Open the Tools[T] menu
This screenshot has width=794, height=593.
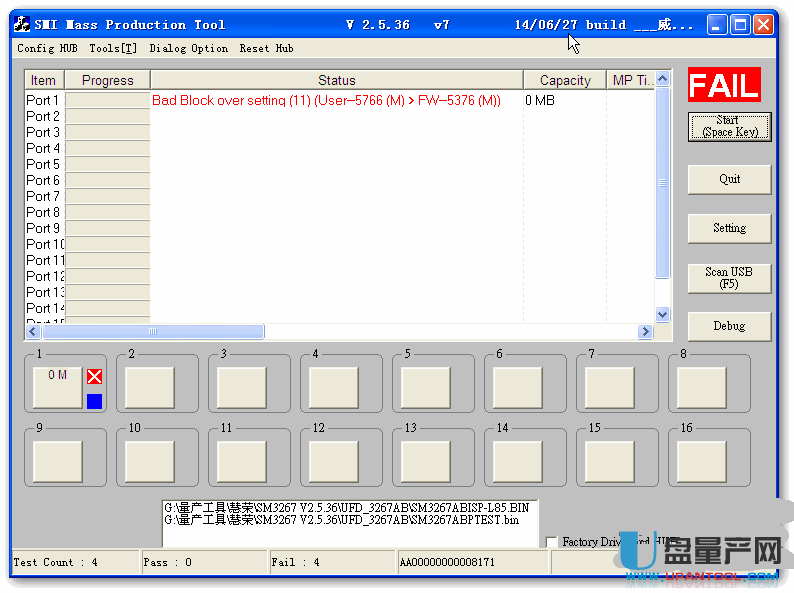(x=113, y=48)
